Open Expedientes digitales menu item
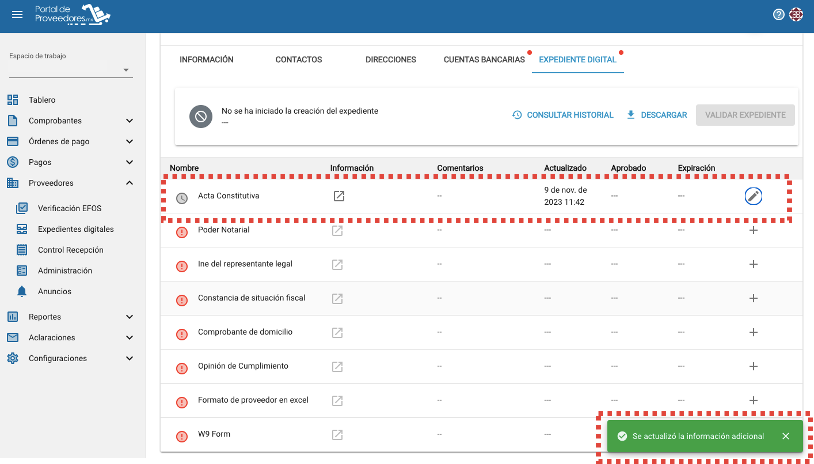The image size is (814, 464). (76, 229)
